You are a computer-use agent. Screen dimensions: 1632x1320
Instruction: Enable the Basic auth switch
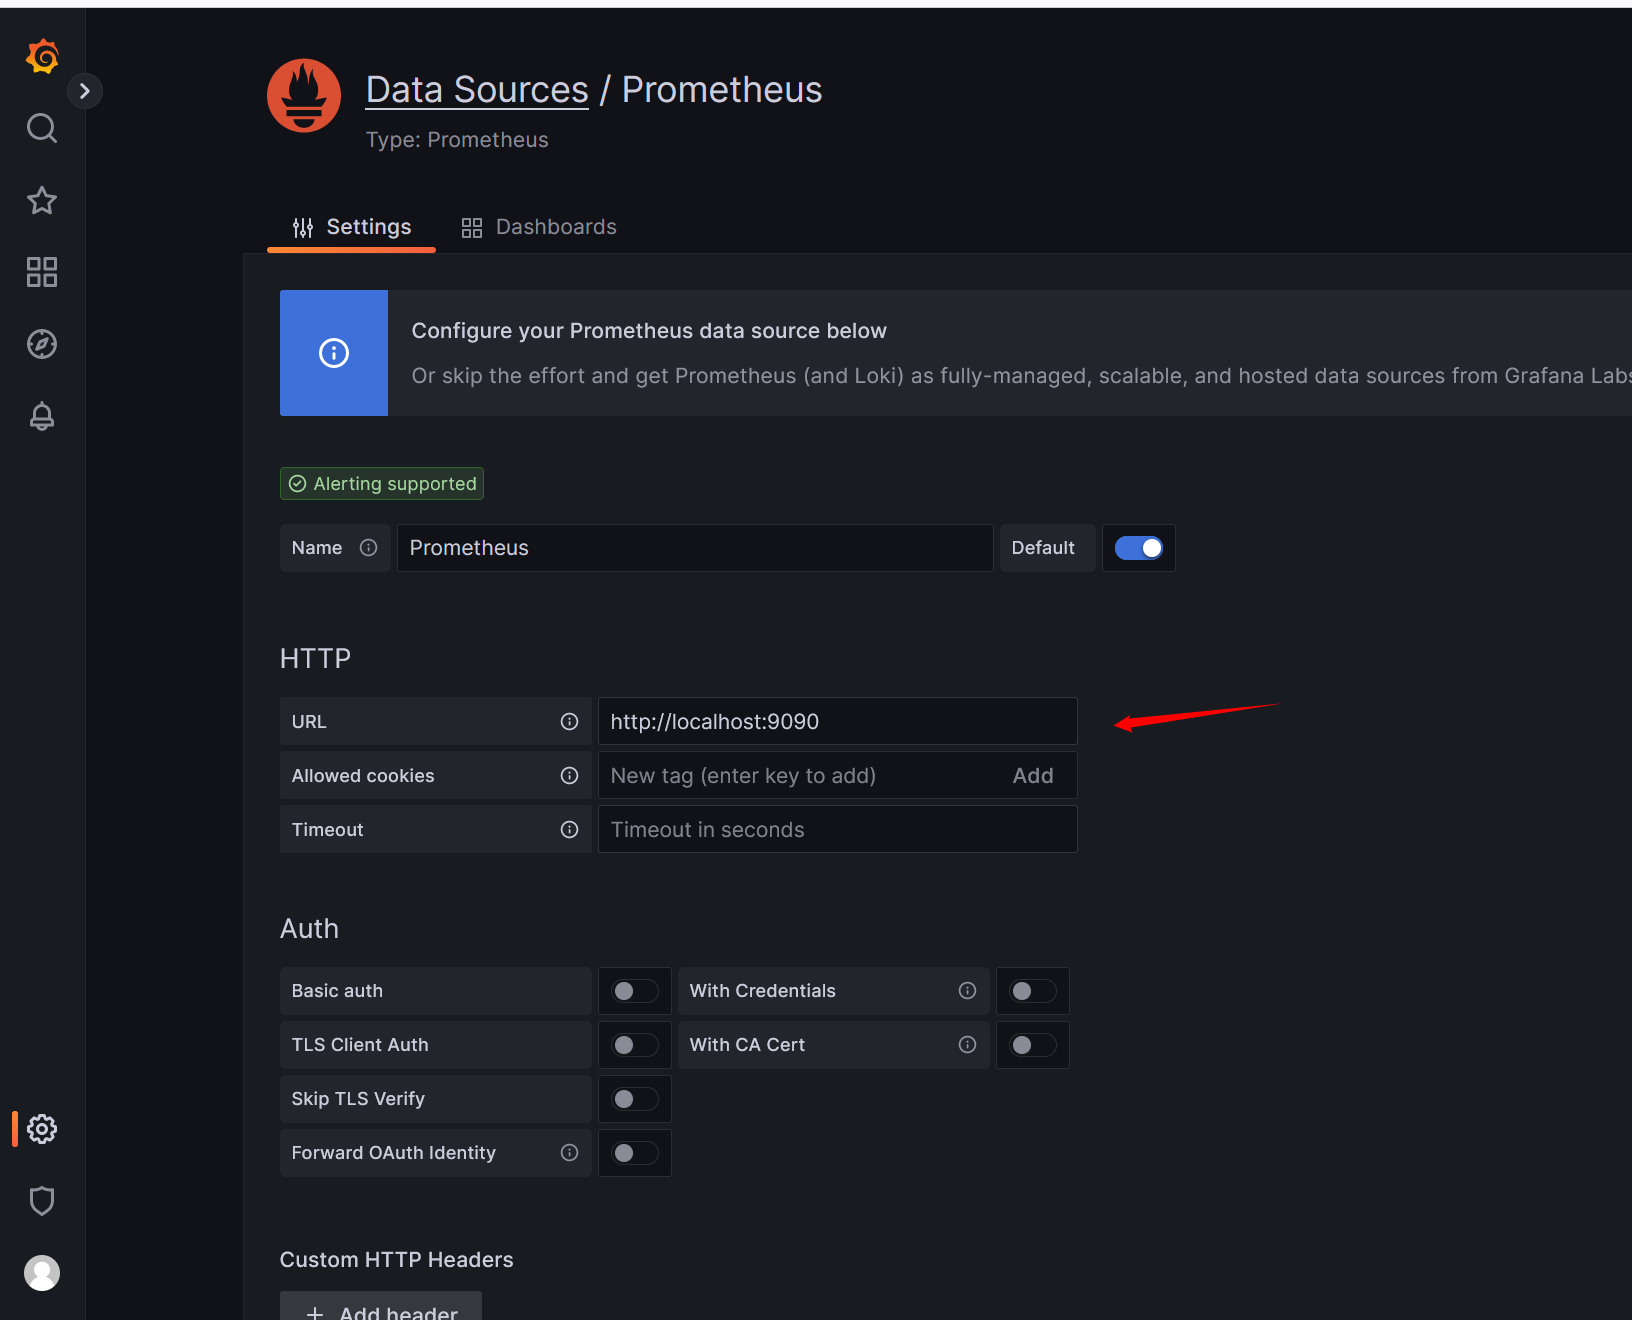click(634, 991)
